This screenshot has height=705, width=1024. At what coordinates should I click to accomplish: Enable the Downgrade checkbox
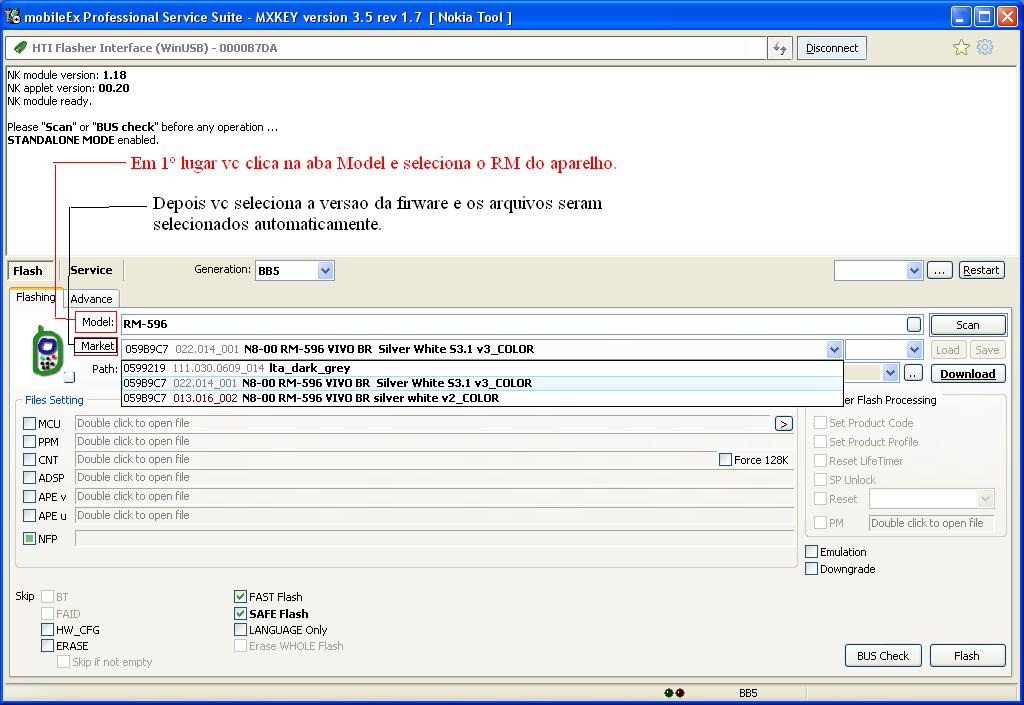pos(812,569)
